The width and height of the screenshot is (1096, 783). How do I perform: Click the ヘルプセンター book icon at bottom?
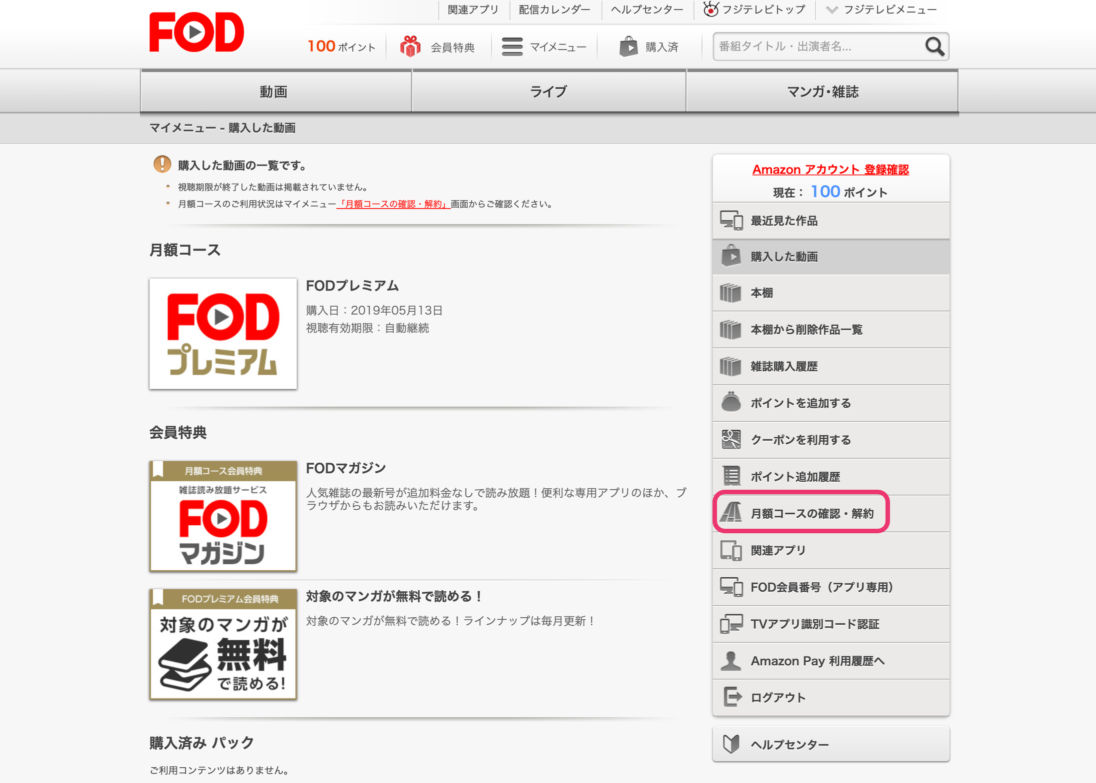click(x=731, y=744)
